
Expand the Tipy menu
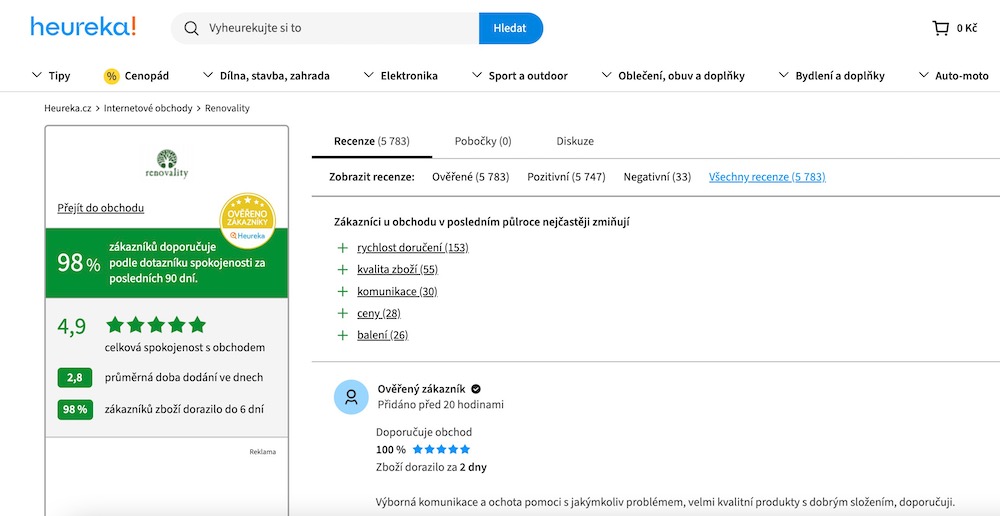coord(52,76)
